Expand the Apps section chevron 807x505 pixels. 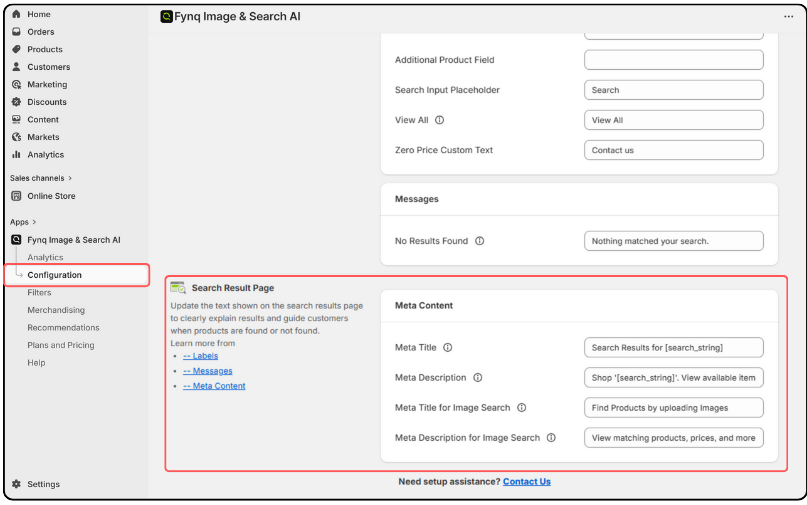pos(34,222)
